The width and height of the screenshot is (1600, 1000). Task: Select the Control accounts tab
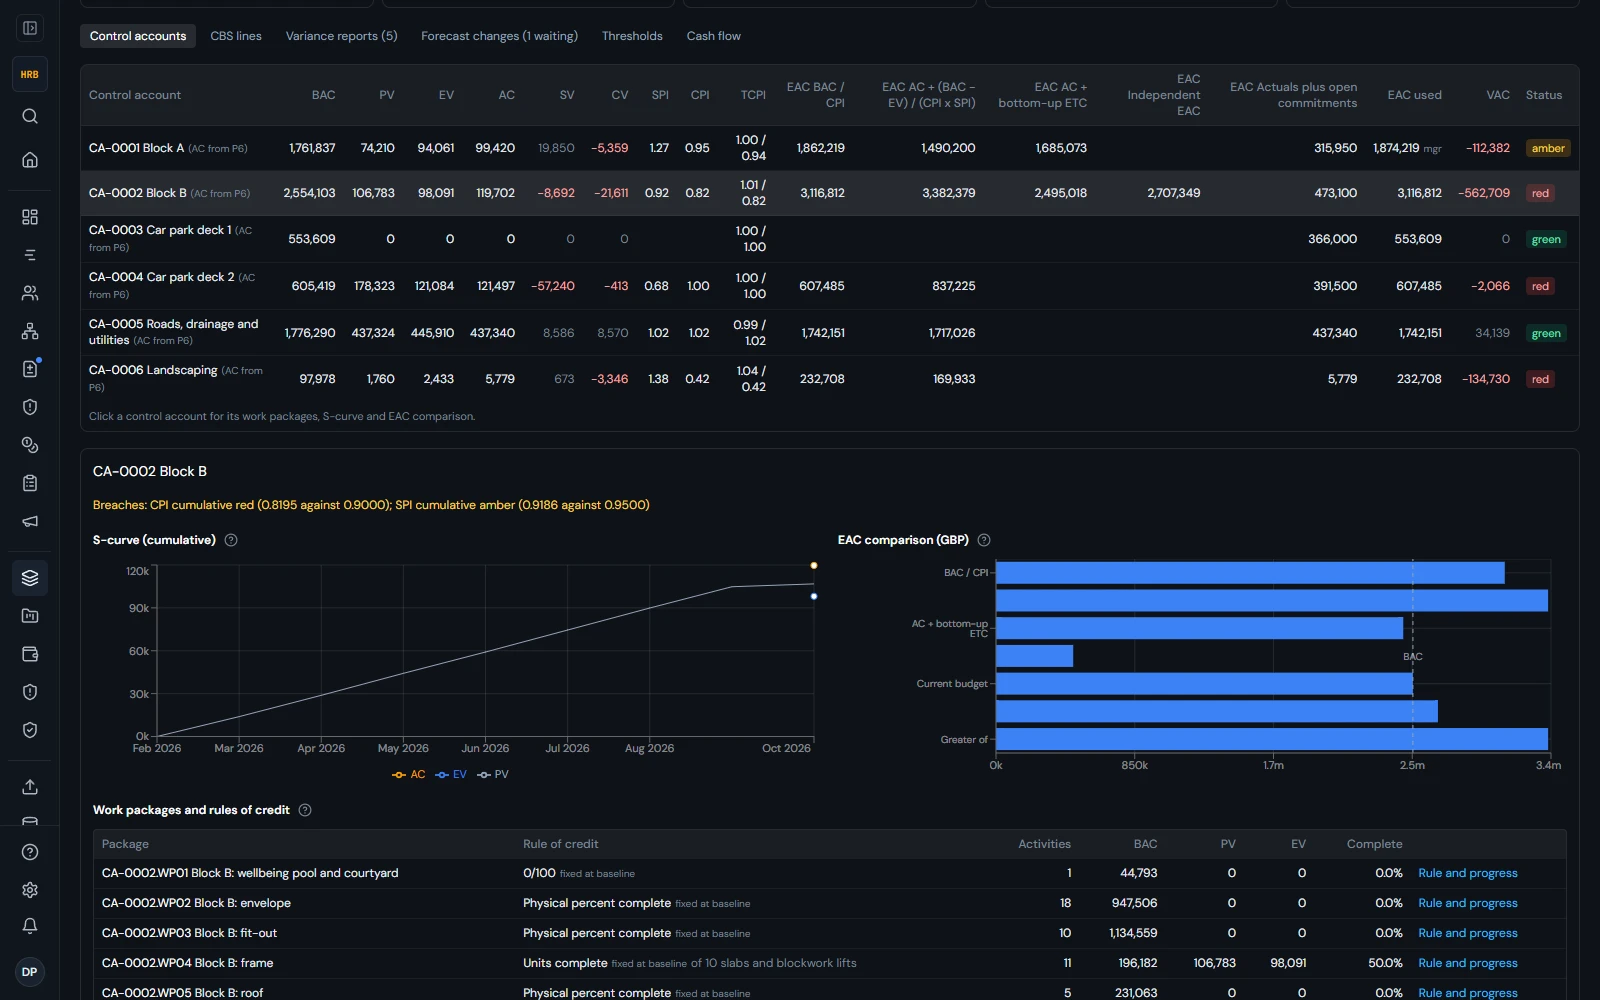138,36
